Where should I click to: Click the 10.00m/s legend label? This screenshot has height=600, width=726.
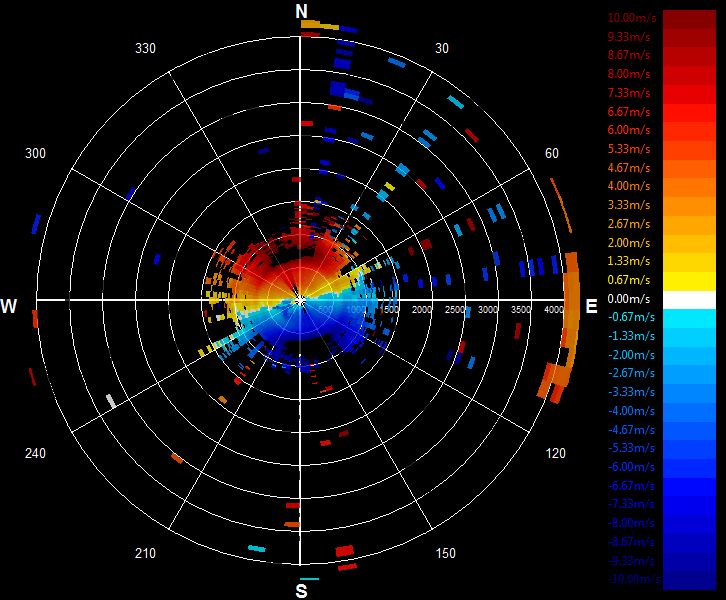(x=632, y=18)
